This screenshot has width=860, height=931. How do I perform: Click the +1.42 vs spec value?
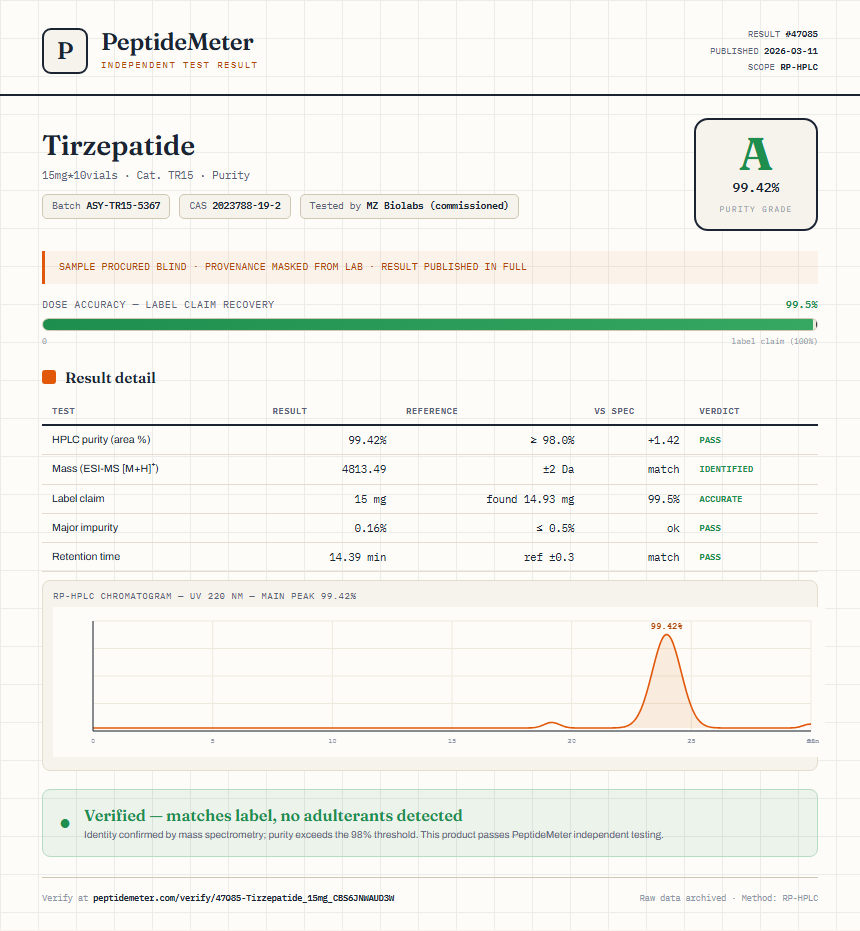point(663,440)
